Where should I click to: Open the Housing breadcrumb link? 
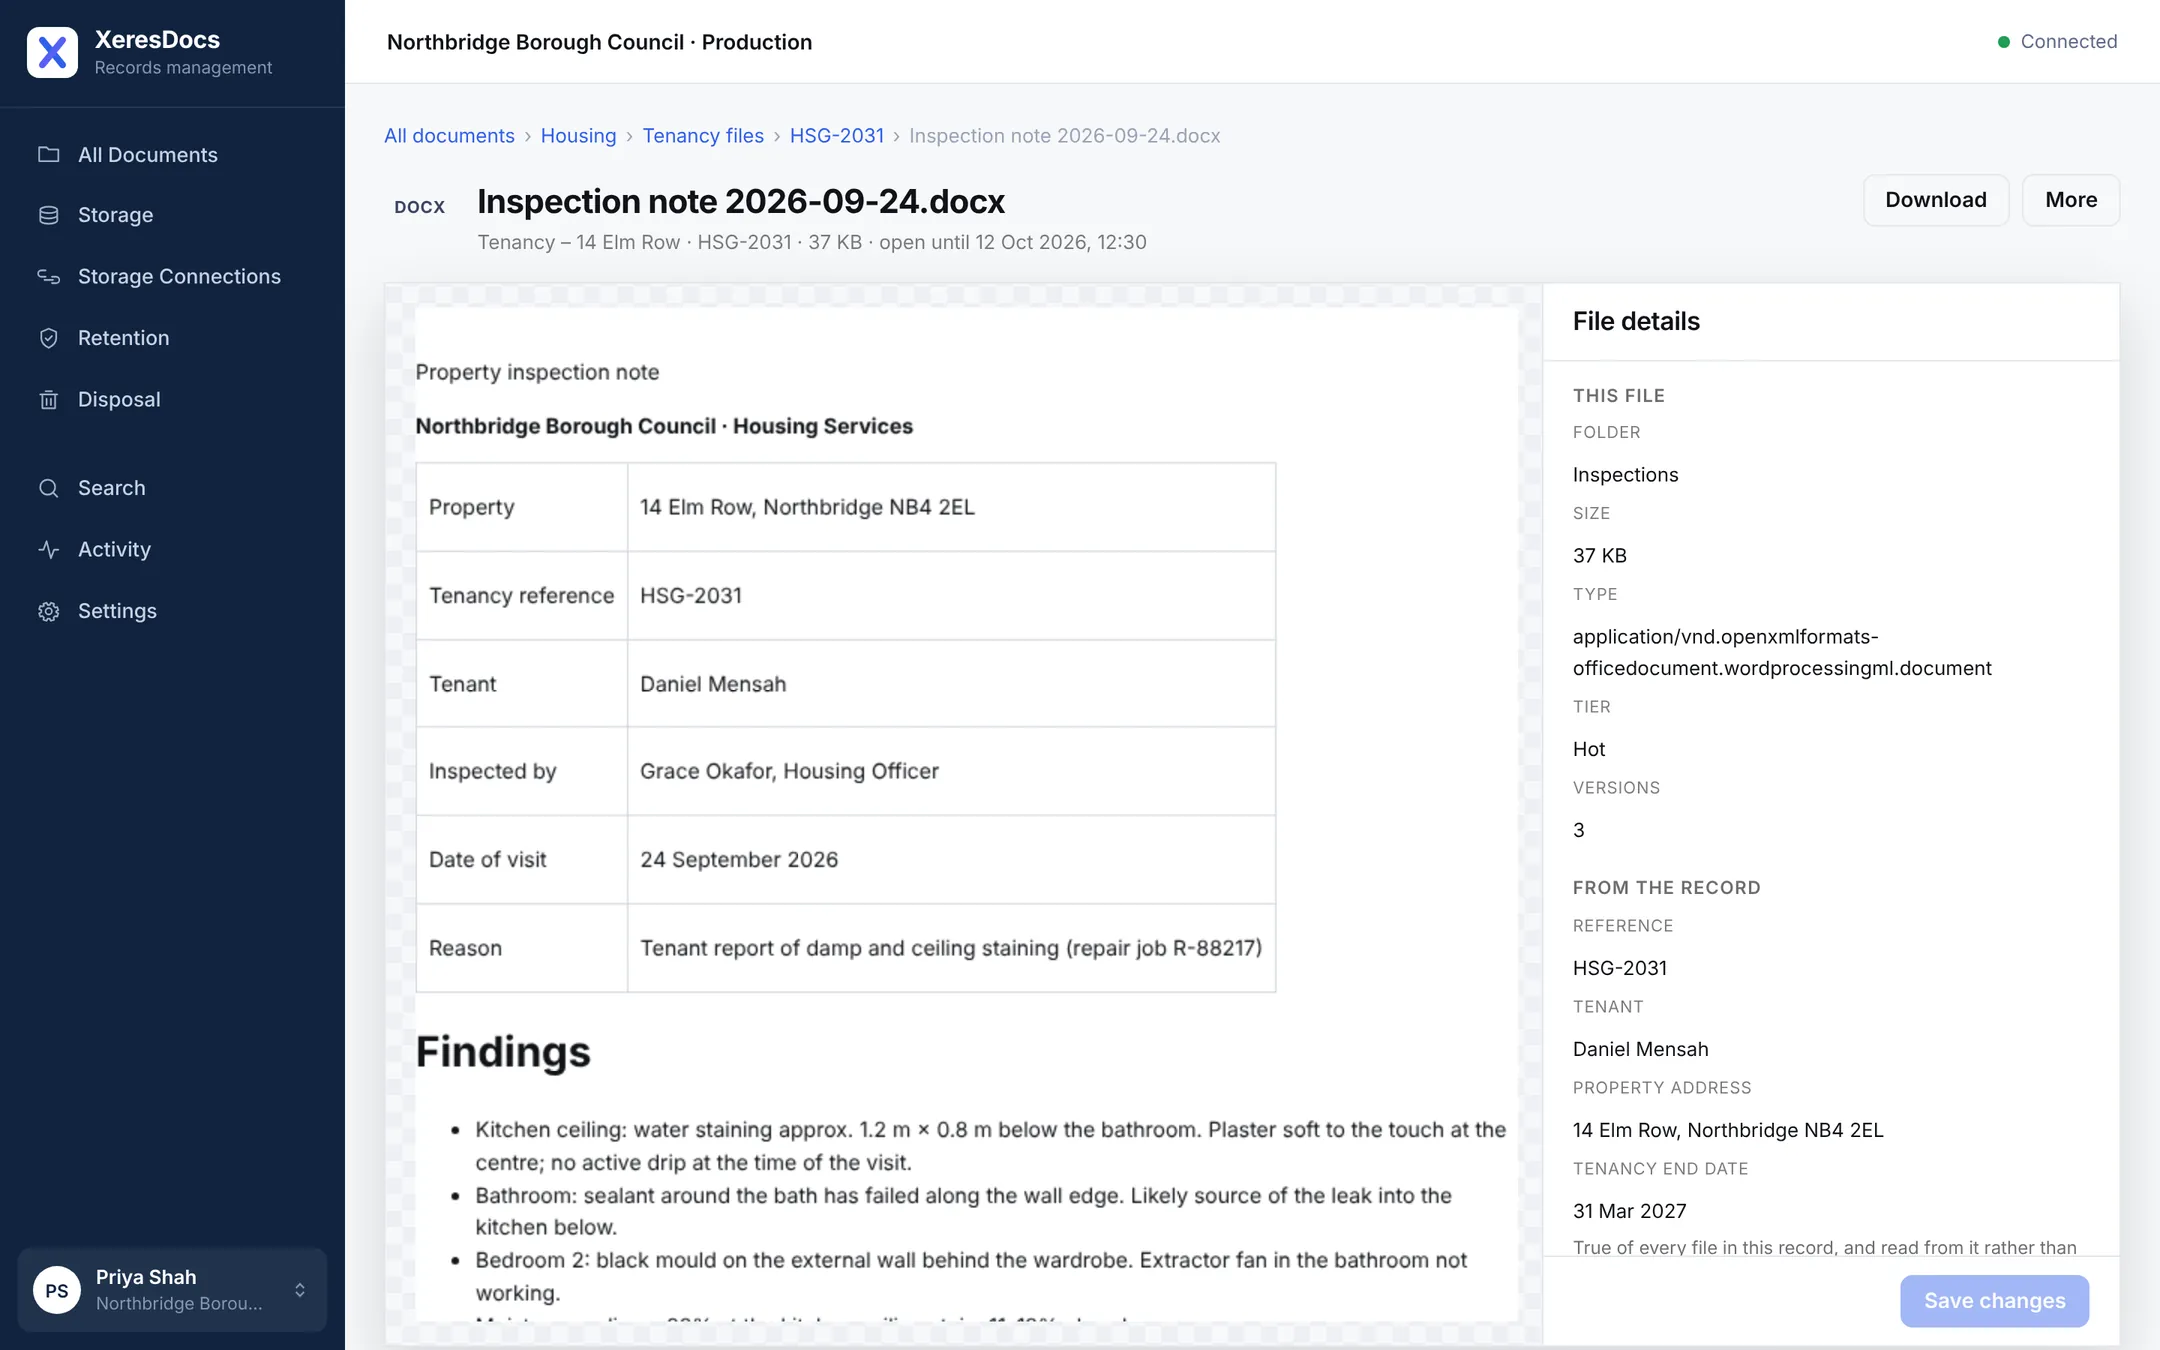click(578, 136)
